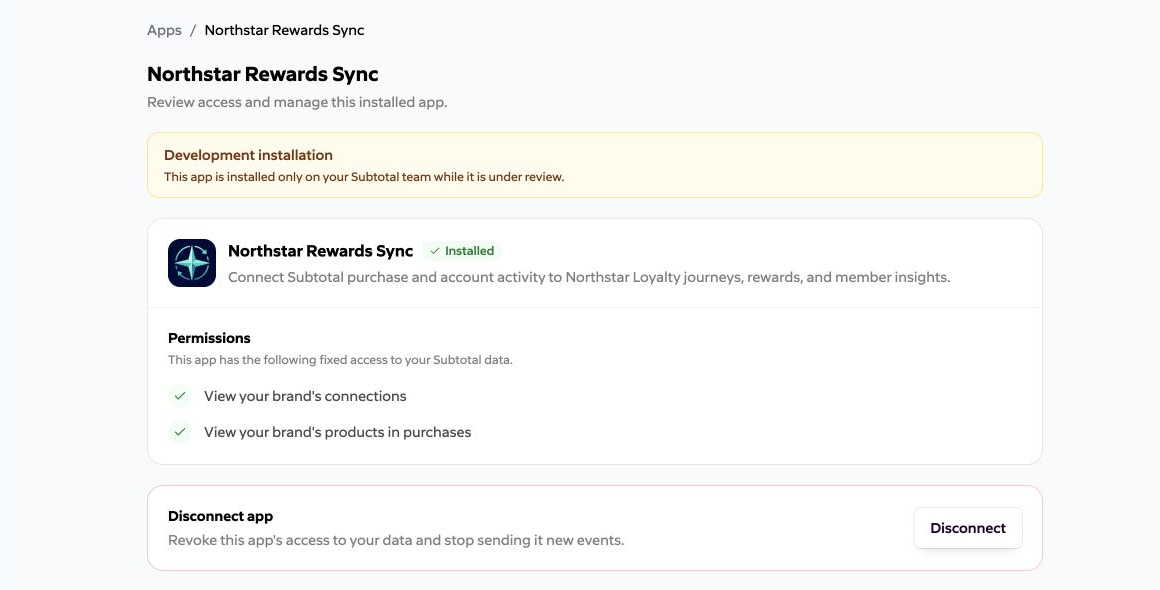Click checkmark beside View your brand's connections
The width and height of the screenshot is (1160, 590).
(x=180, y=396)
